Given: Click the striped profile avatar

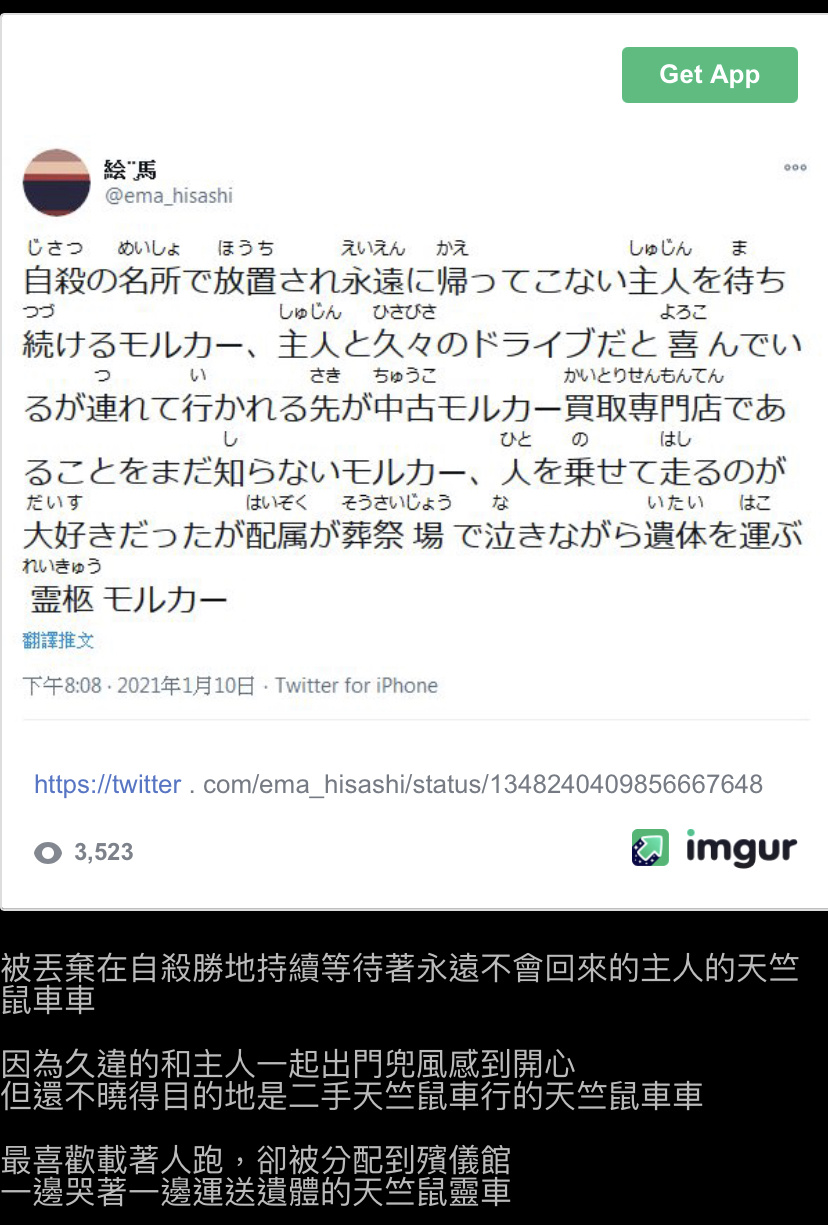Looking at the screenshot, I should click(57, 182).
